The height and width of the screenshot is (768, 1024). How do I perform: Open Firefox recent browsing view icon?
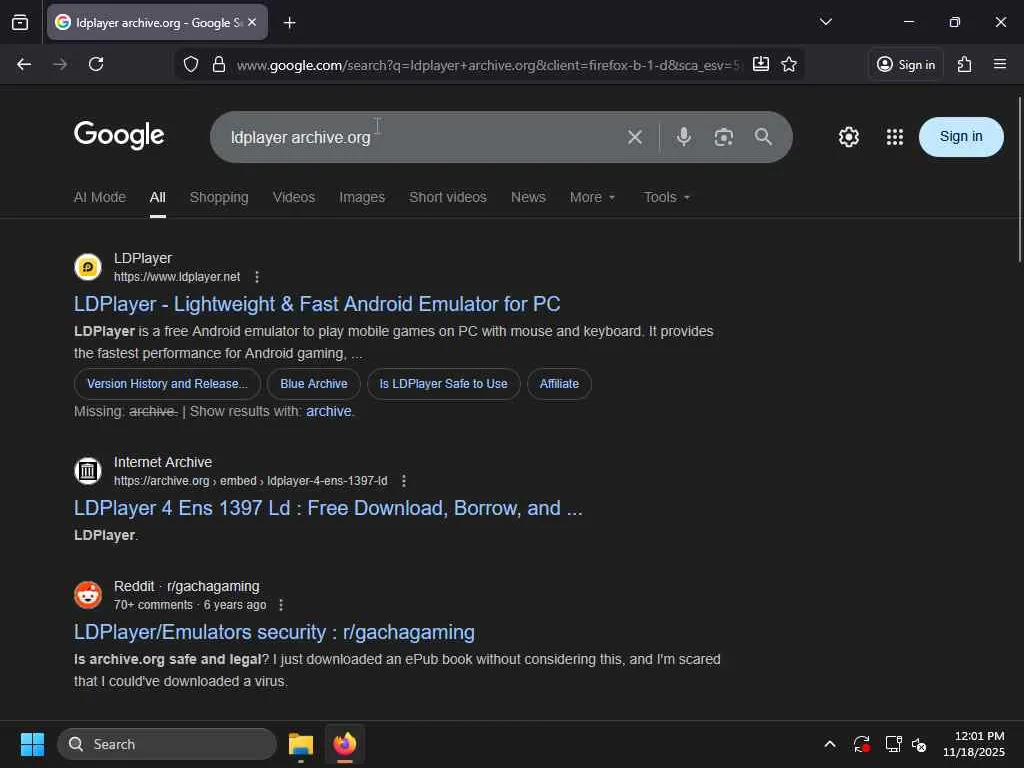pyautogui.click(x=20, y=23)
